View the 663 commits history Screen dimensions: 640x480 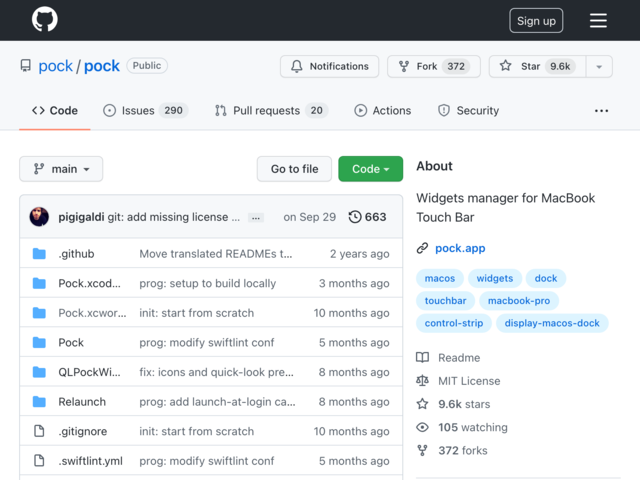point(367,217)
